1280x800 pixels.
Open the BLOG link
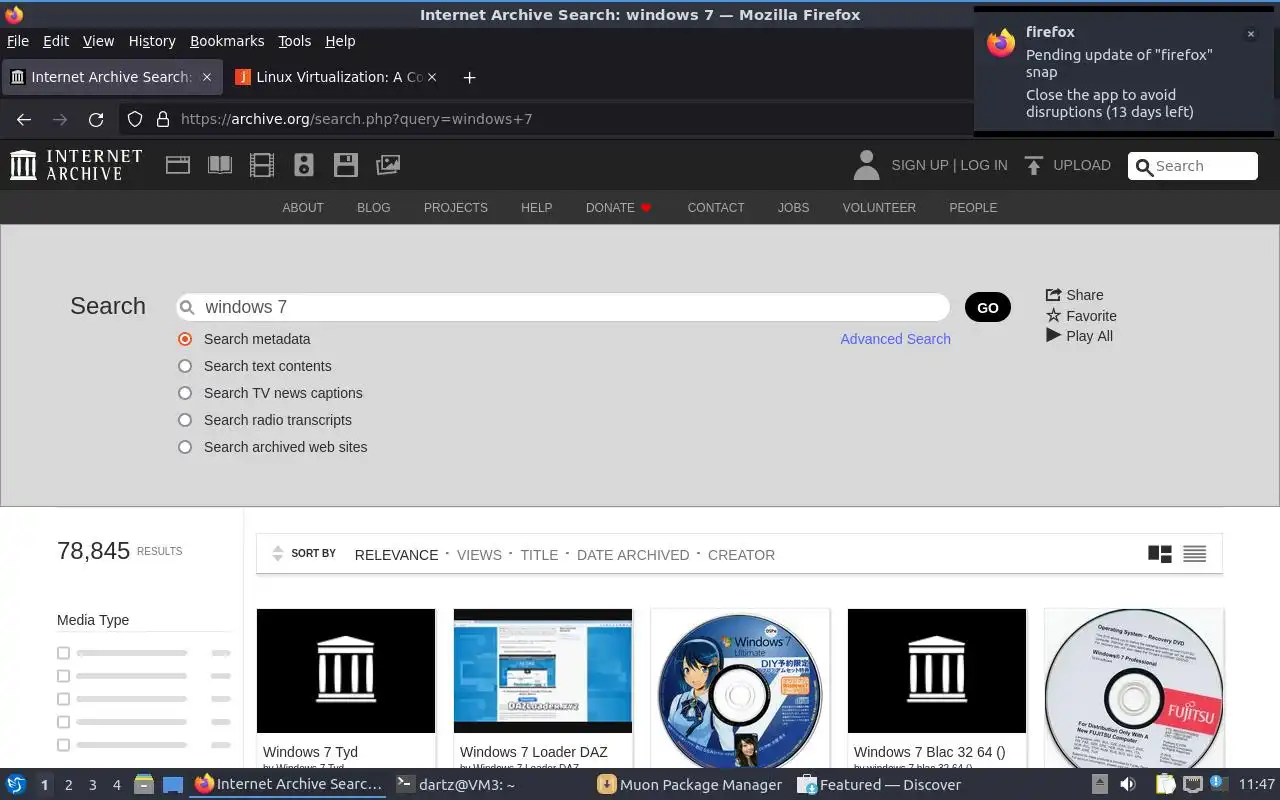pos(374,208)
